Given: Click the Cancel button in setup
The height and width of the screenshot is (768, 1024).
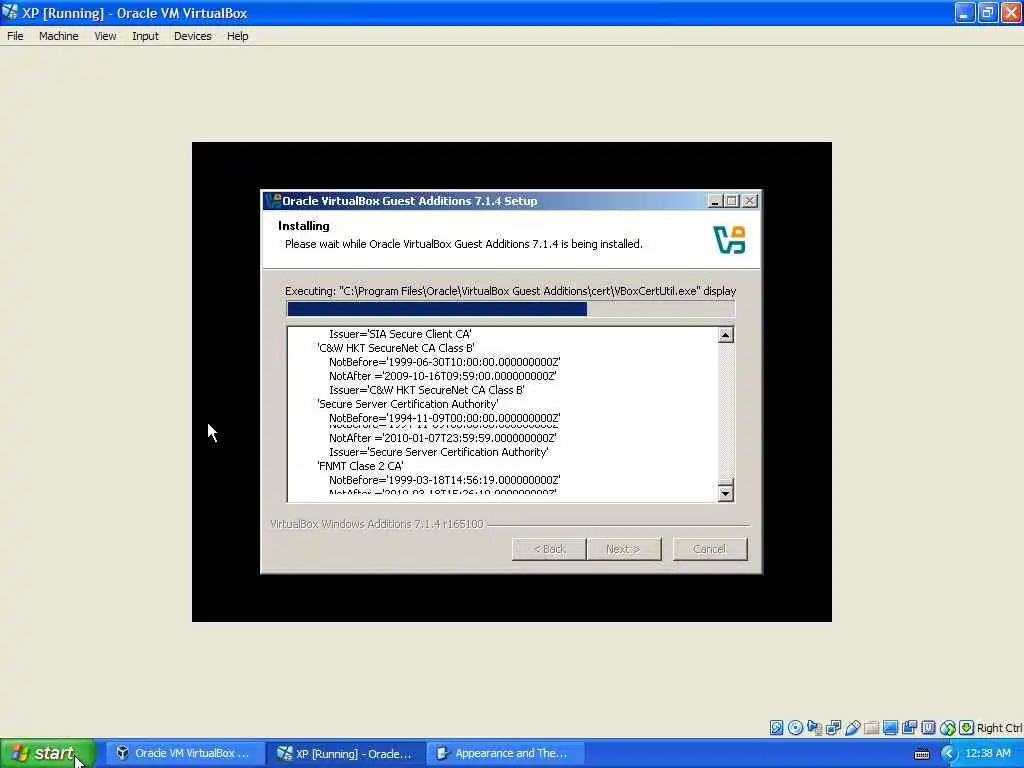Looking at the screenshot, I should (x=710, y=549).
